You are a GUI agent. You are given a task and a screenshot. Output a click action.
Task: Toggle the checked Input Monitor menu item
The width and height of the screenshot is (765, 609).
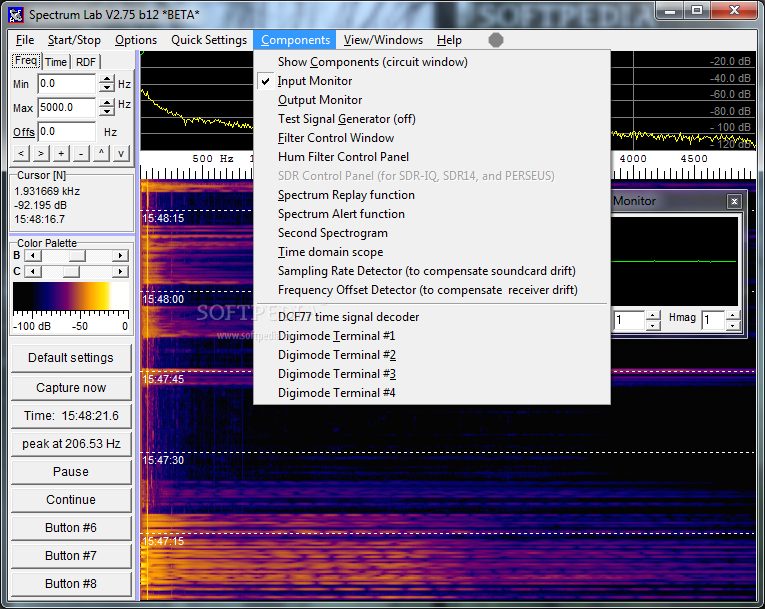point(432,81)
